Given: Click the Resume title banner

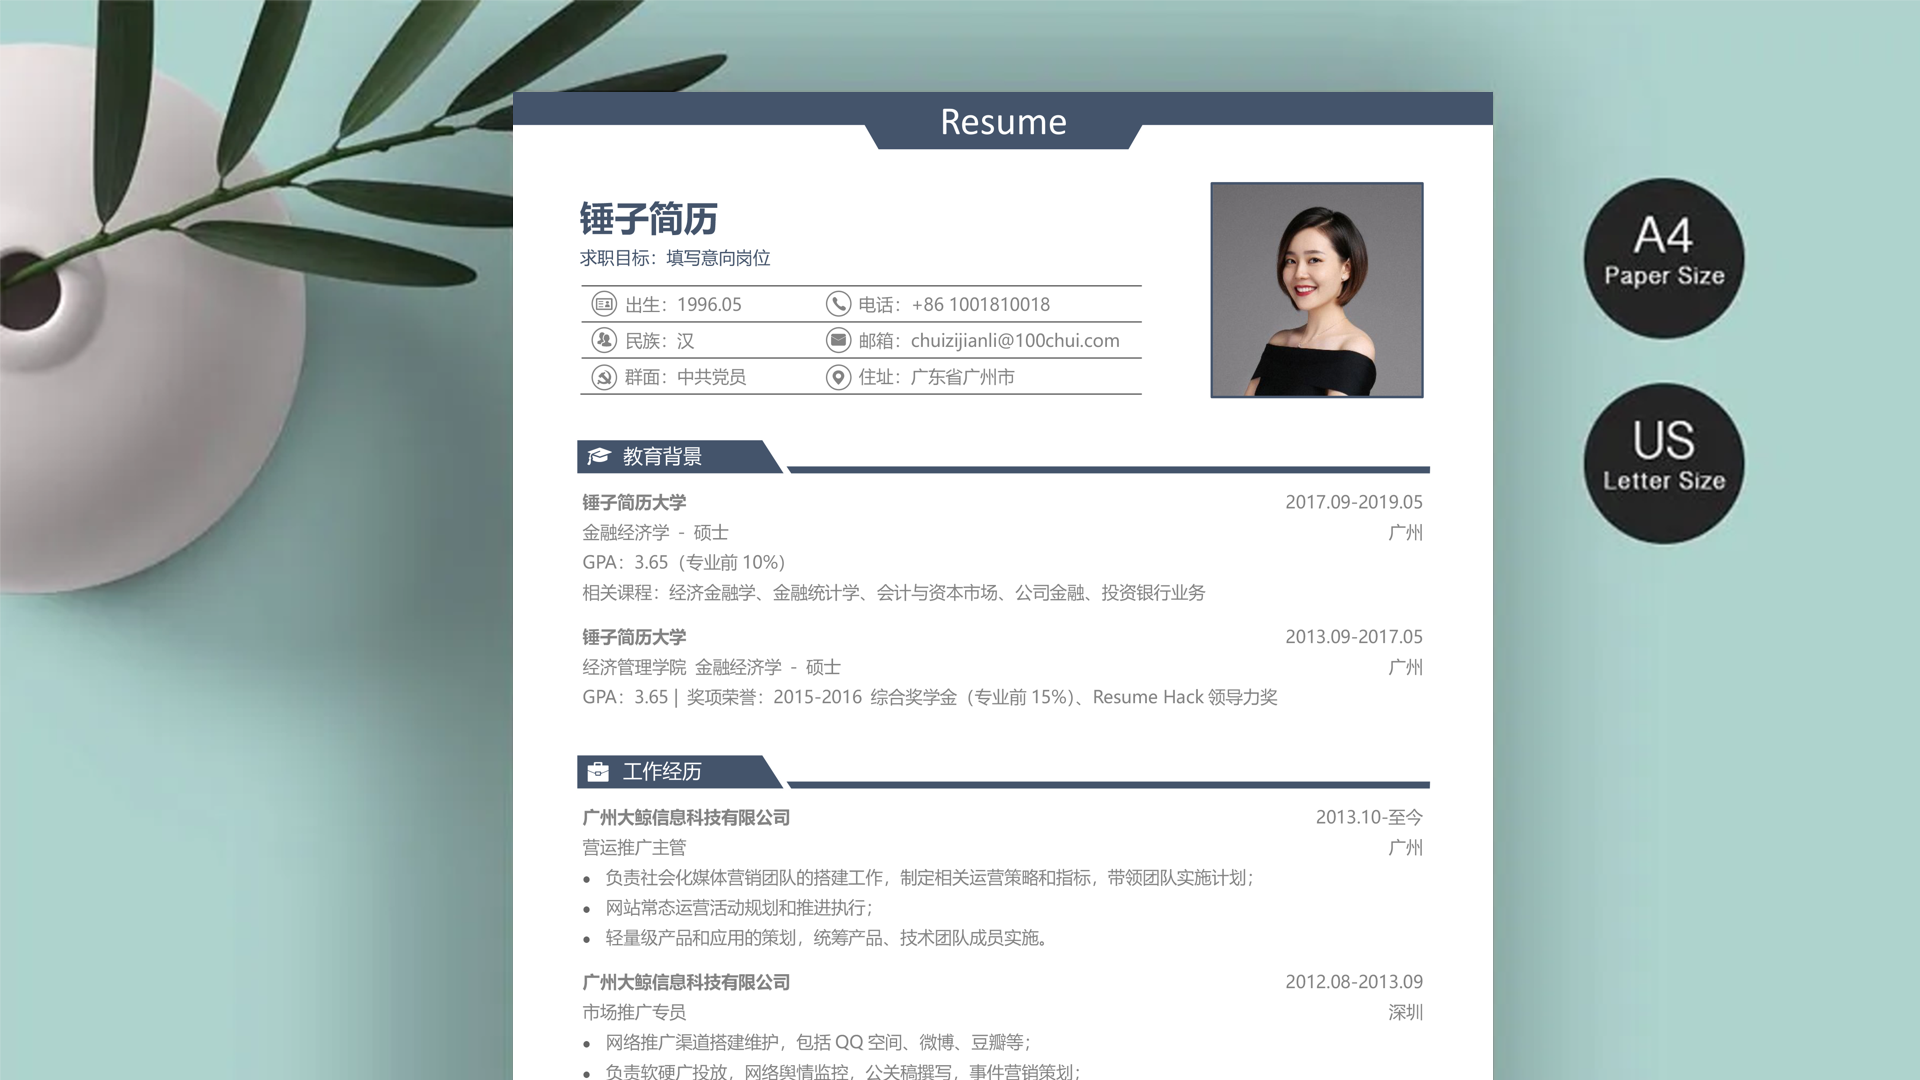Looking at the screenshot, I should (x=1003, y=122).
